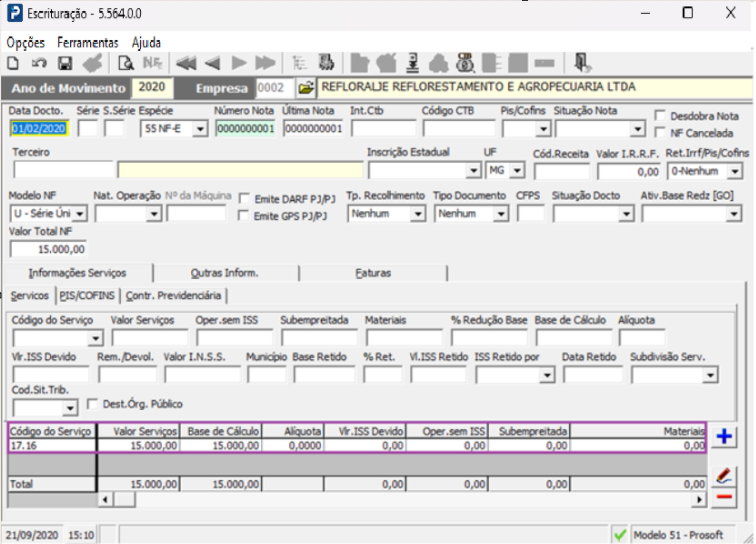
Task: Click the Data Docto. date field
Action: coord(39,129)
